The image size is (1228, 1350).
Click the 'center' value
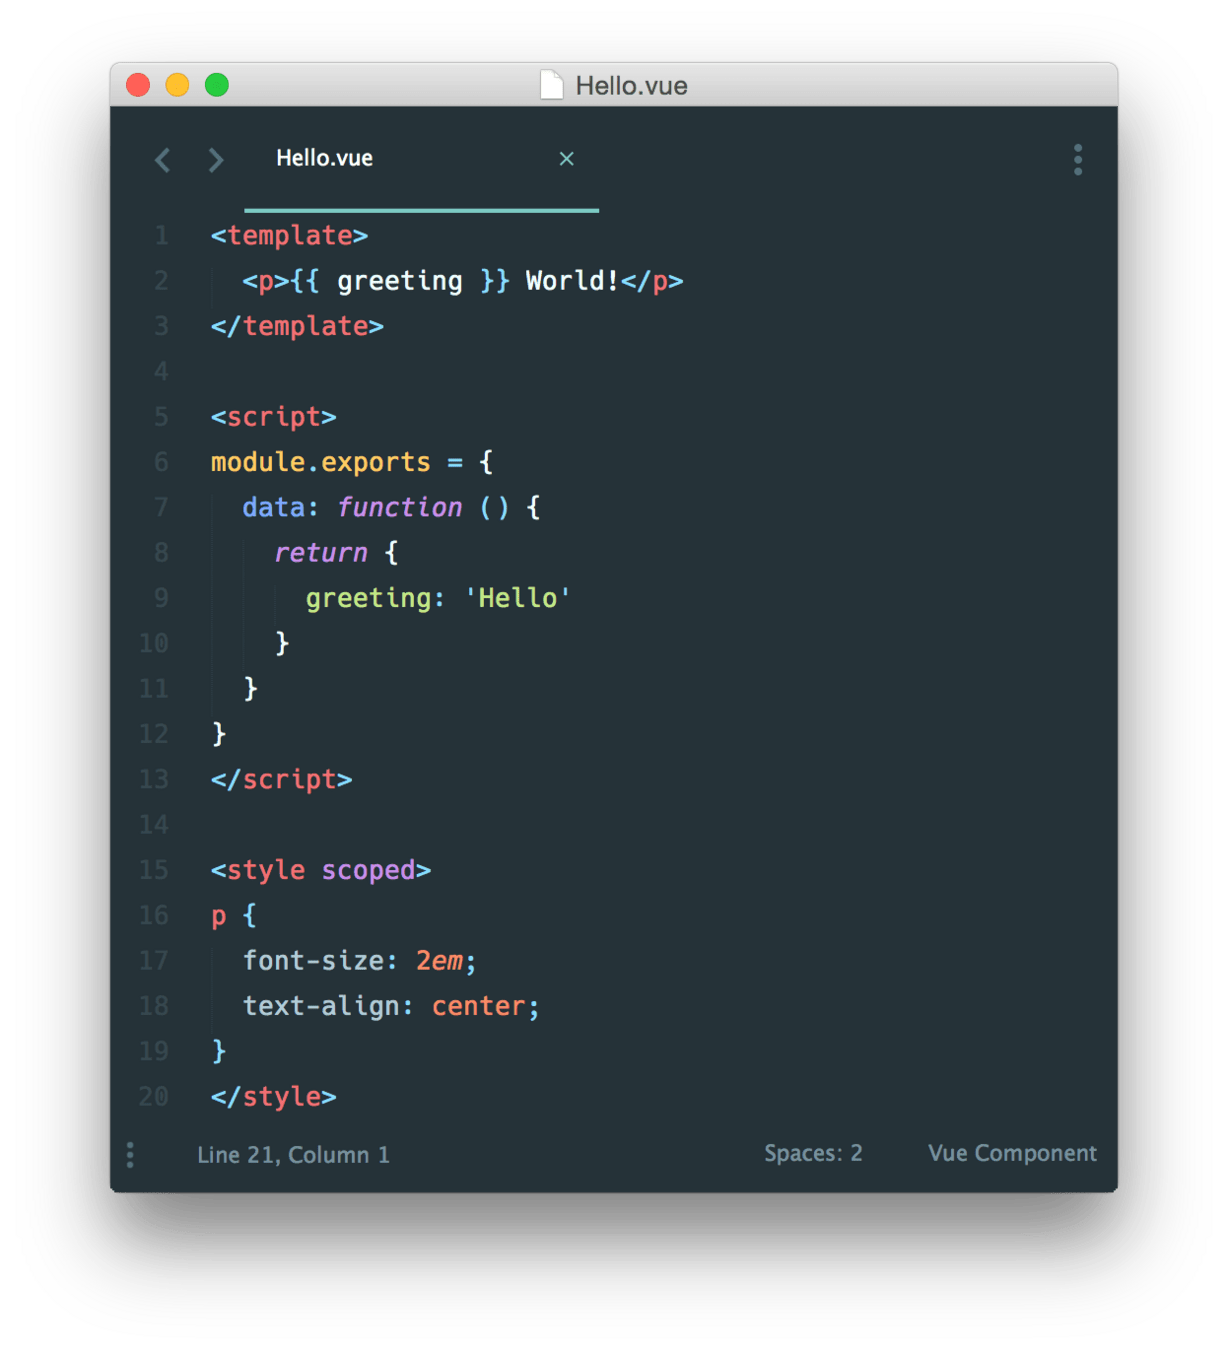pos(479,1006)
